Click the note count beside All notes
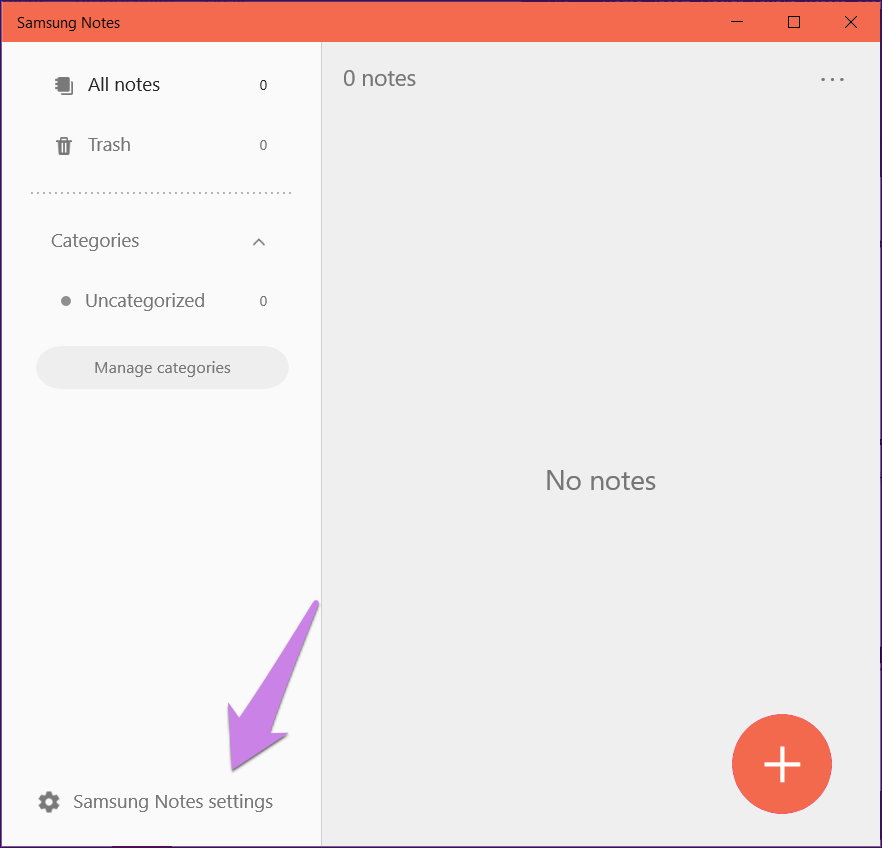Screen dimensions: 882x848 pos(262,85)
